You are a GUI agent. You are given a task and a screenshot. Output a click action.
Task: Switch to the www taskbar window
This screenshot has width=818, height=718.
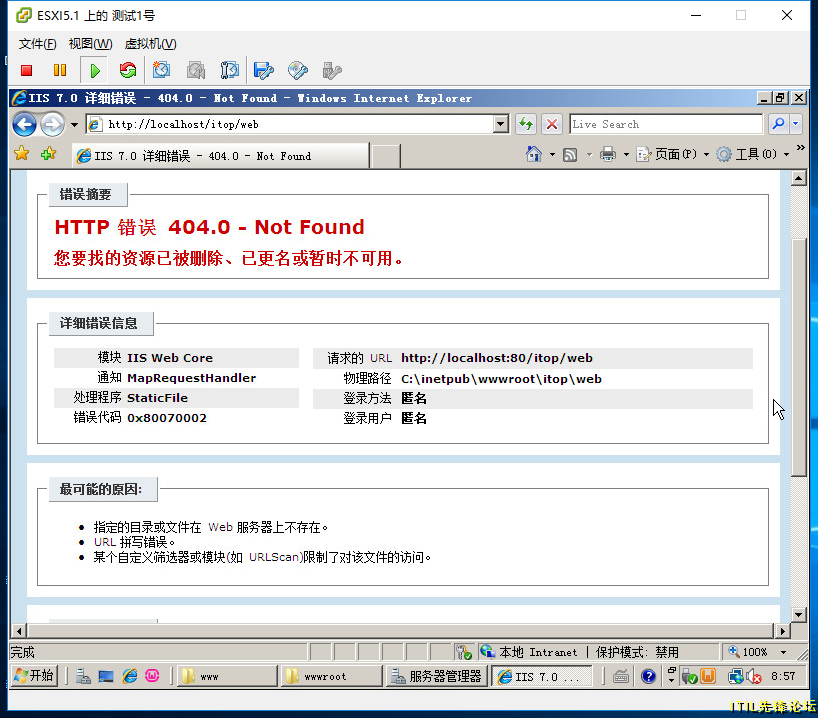[227, 676]
